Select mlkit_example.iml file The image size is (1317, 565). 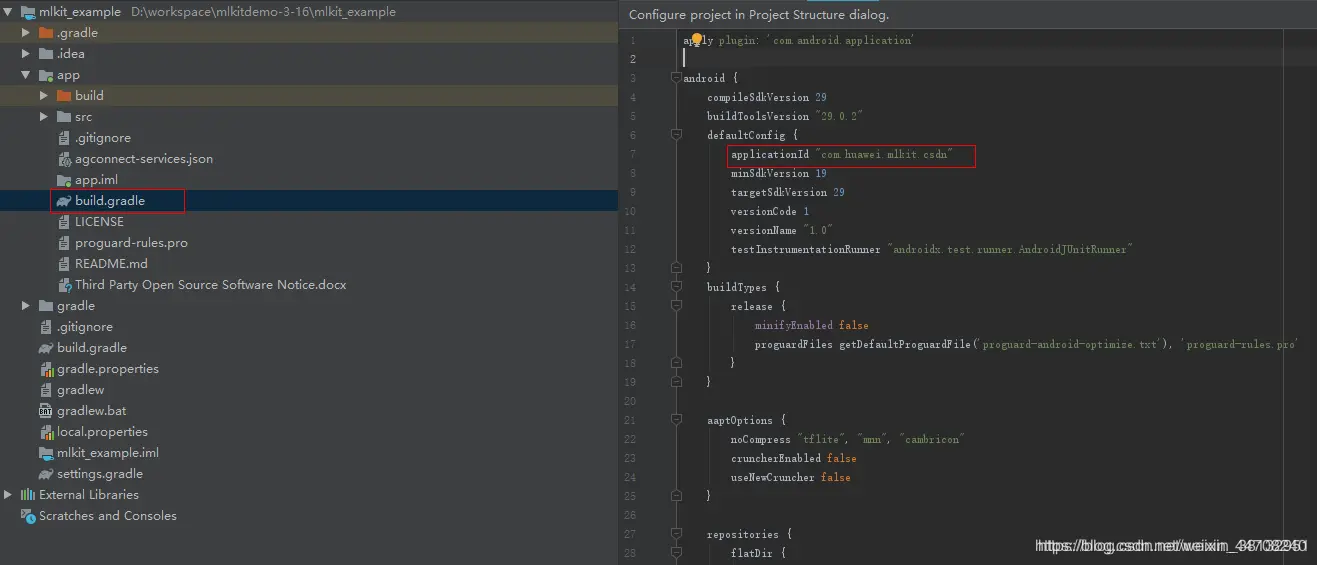[x=108, y=453]
